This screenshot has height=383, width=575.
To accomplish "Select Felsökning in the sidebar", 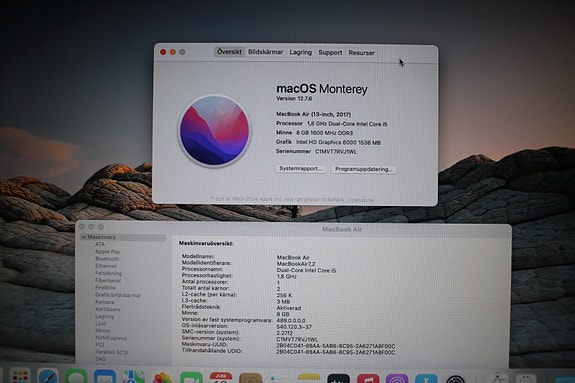I will pos(109,273).
